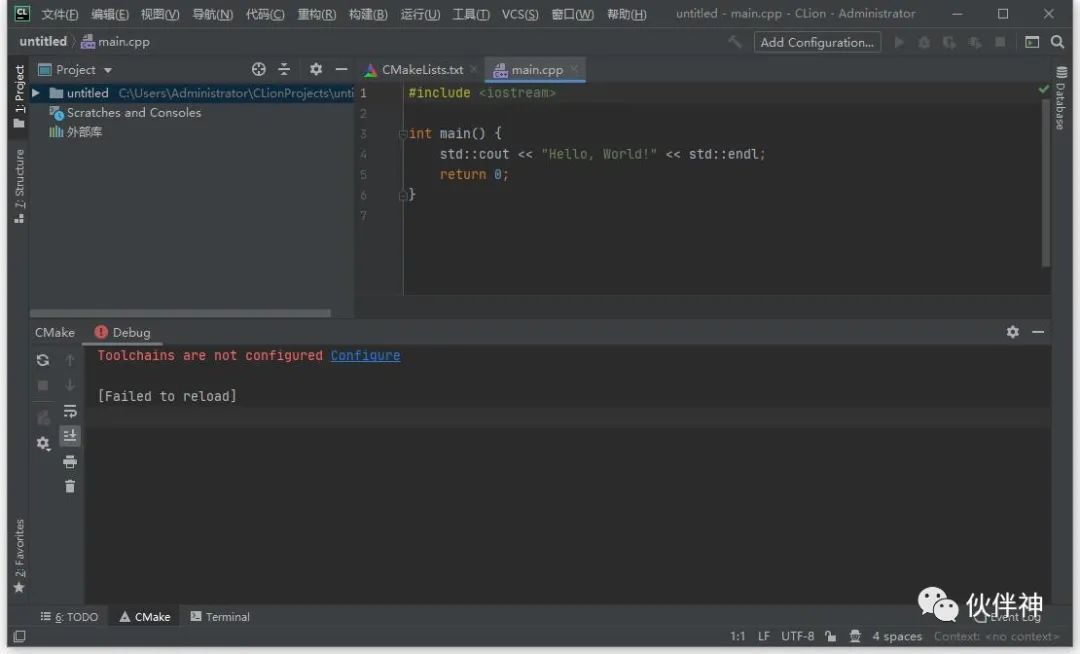Click the 1:1 caret position indicator
Image resolution: width=1080 pixels, height=654 pixels.
point(738,636)
